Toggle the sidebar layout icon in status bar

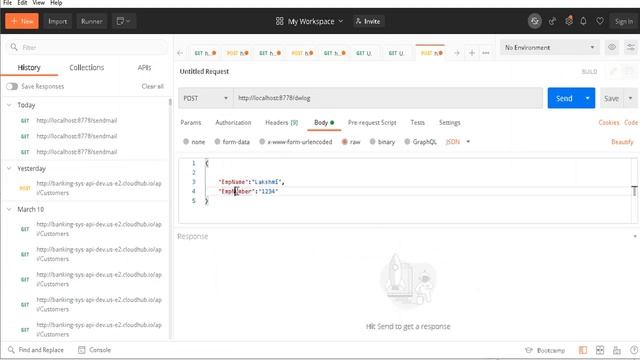[x=583, y=350]
